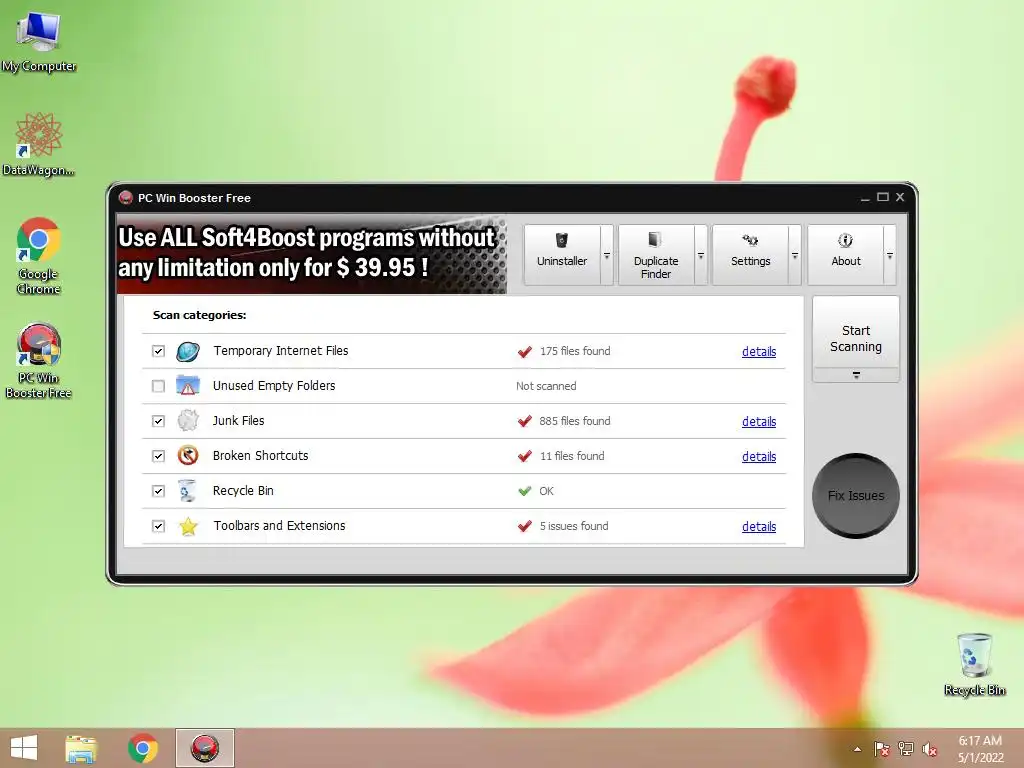
Task: Click the Recycle Bin 'OK' status
Action: [547, 491]
